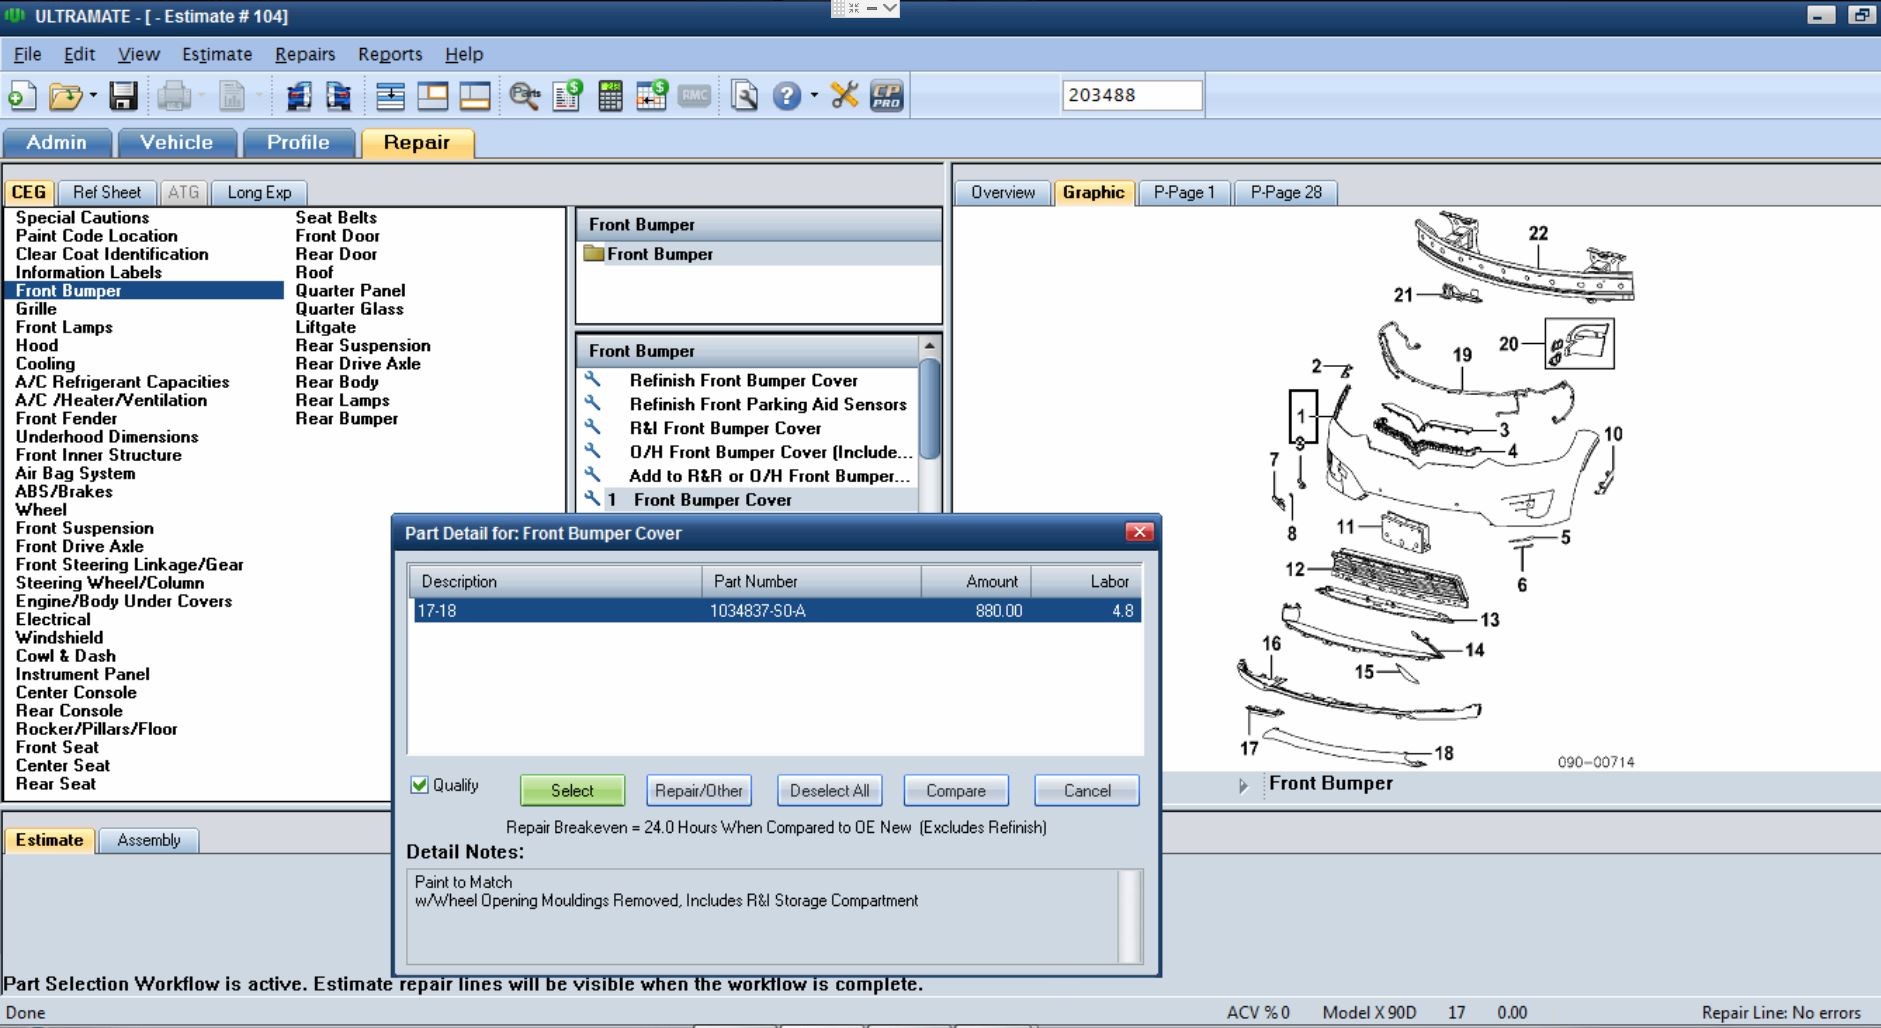Open the wrench and screwdriver tools icon
1881x1028 pixels.
click(844, 96)
